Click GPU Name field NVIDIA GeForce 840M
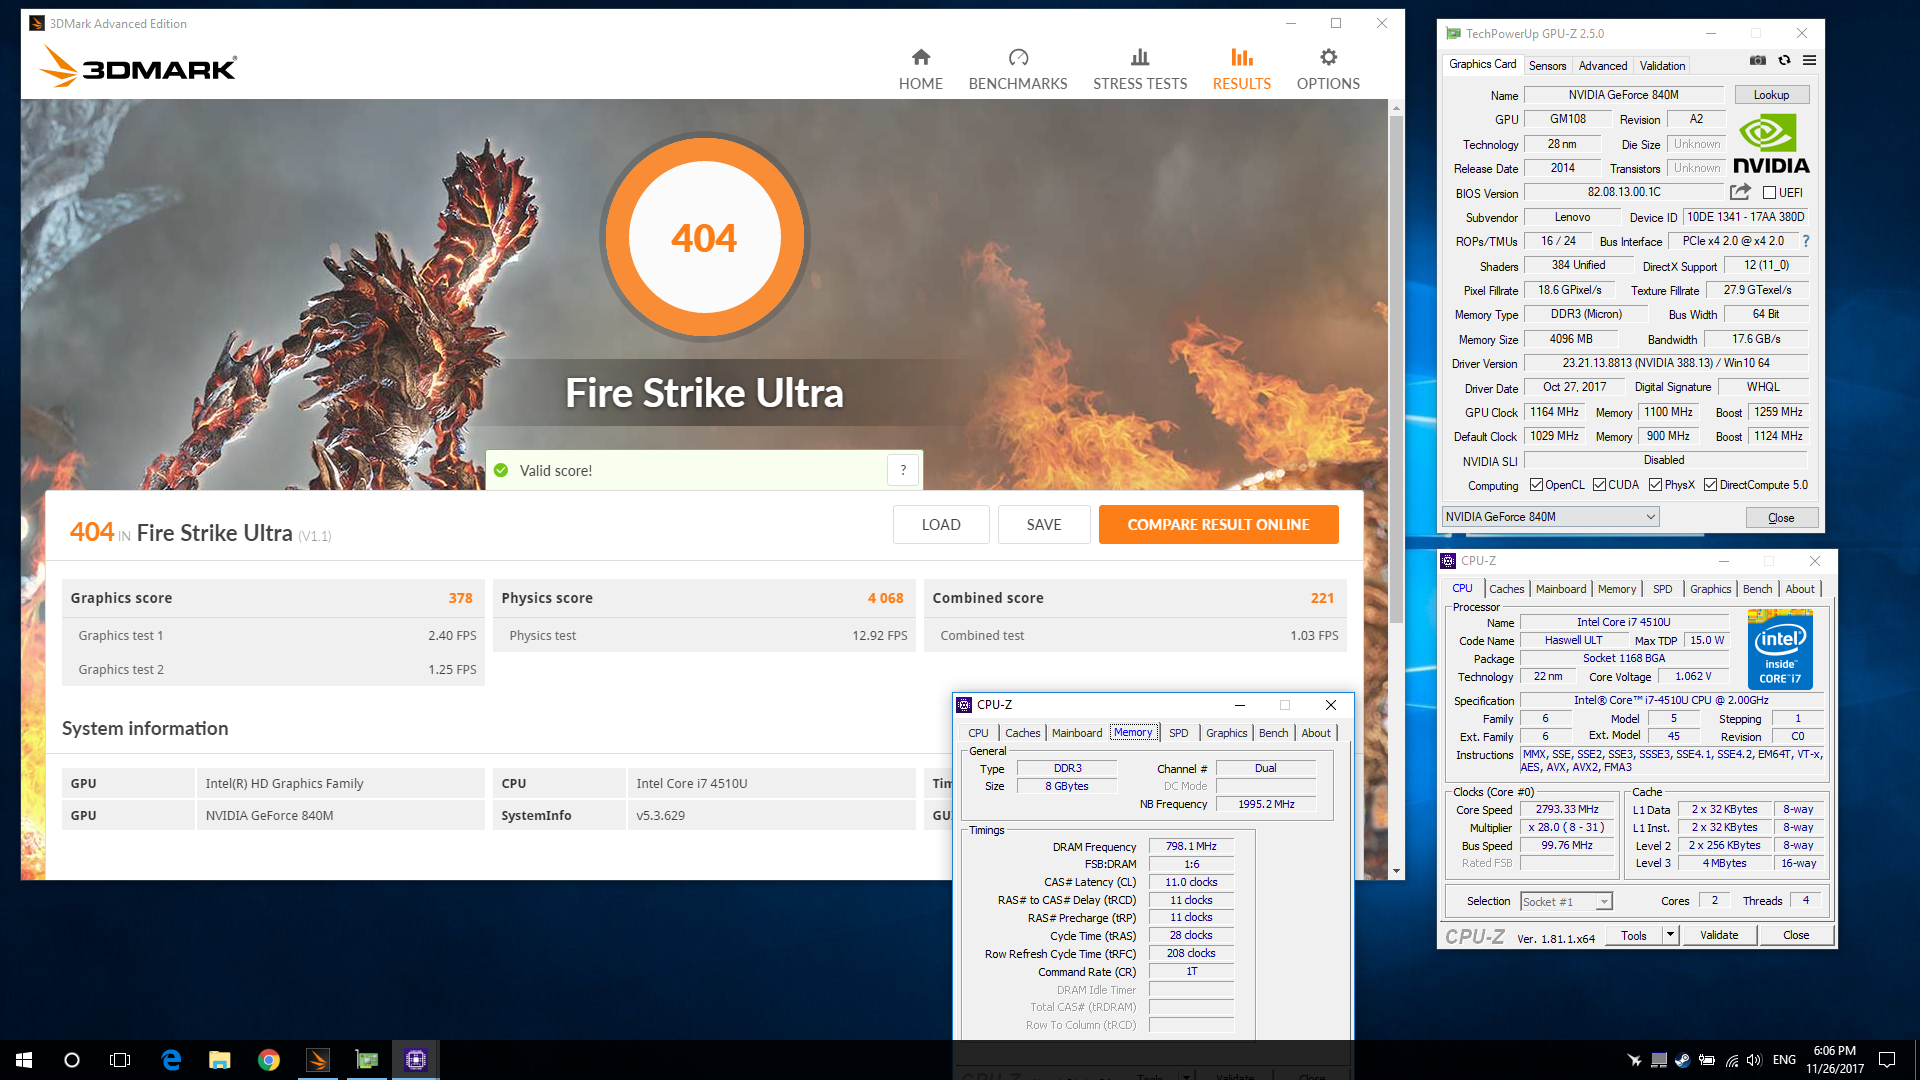The image size is (1920, 1080). (x=1623, y=95)
